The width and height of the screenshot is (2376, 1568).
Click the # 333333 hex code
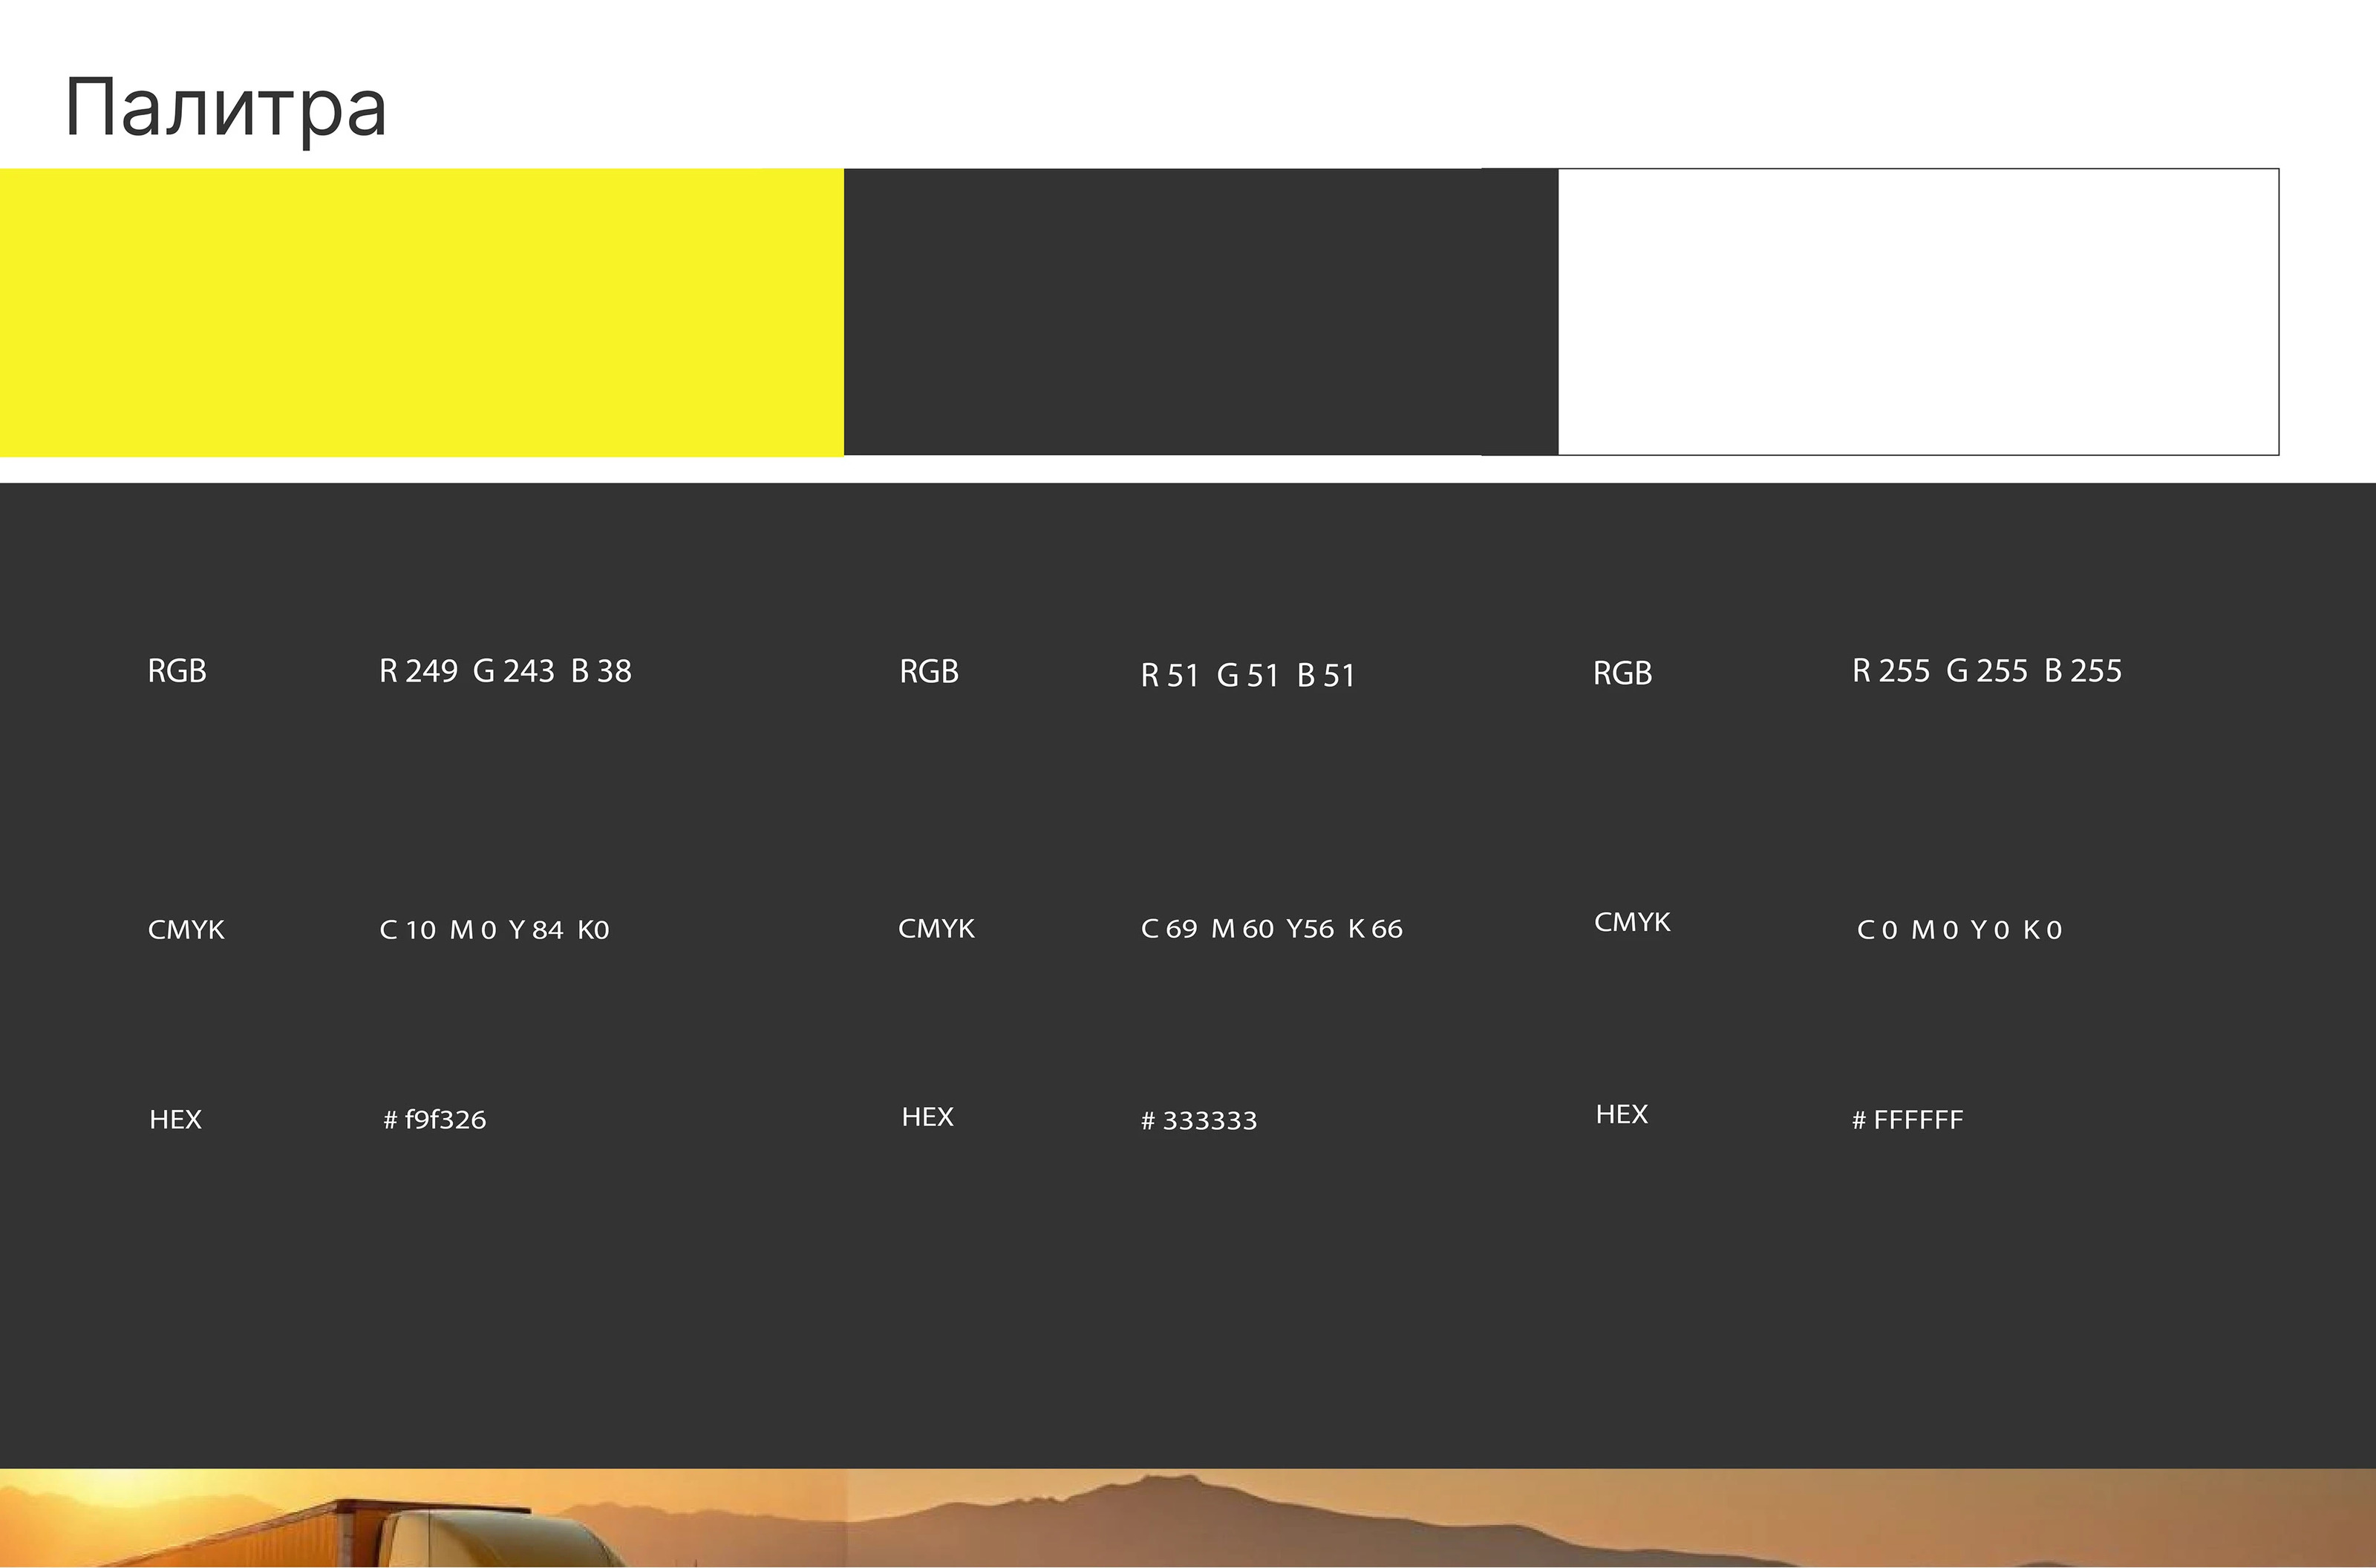click(1199, 1120)
